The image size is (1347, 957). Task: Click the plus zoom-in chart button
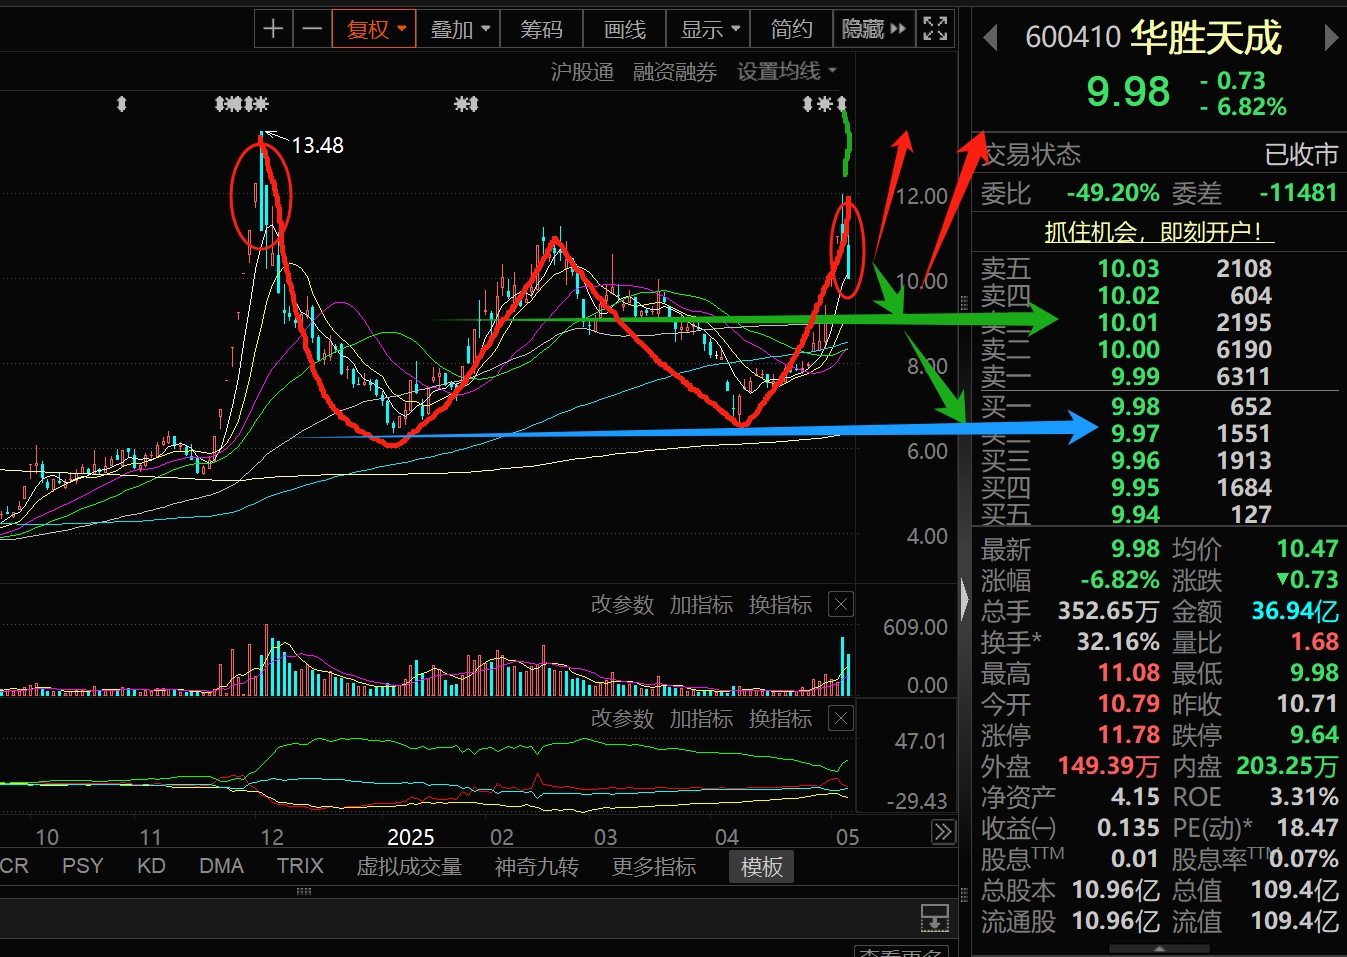273,29
